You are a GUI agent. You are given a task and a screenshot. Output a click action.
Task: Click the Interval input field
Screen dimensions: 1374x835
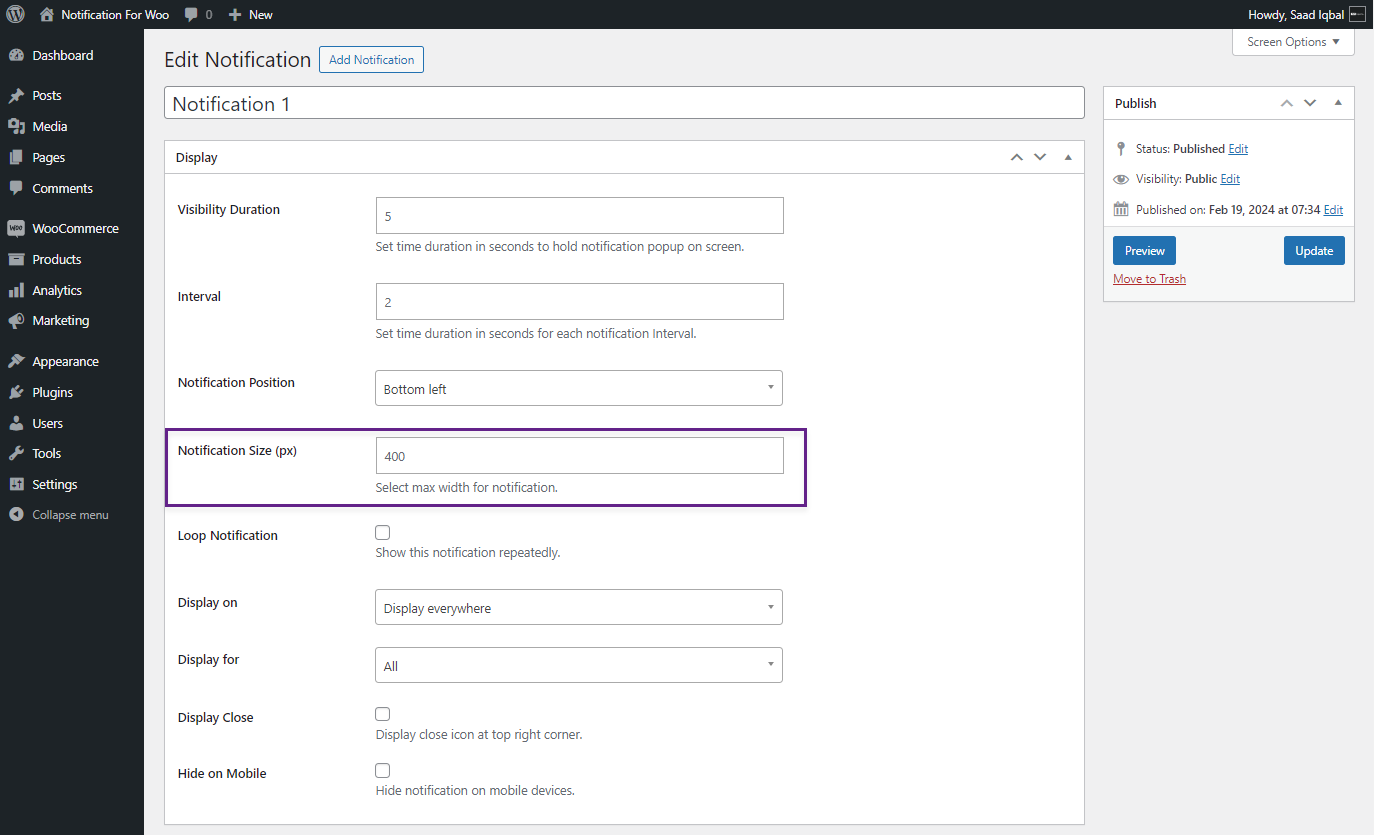579,302
